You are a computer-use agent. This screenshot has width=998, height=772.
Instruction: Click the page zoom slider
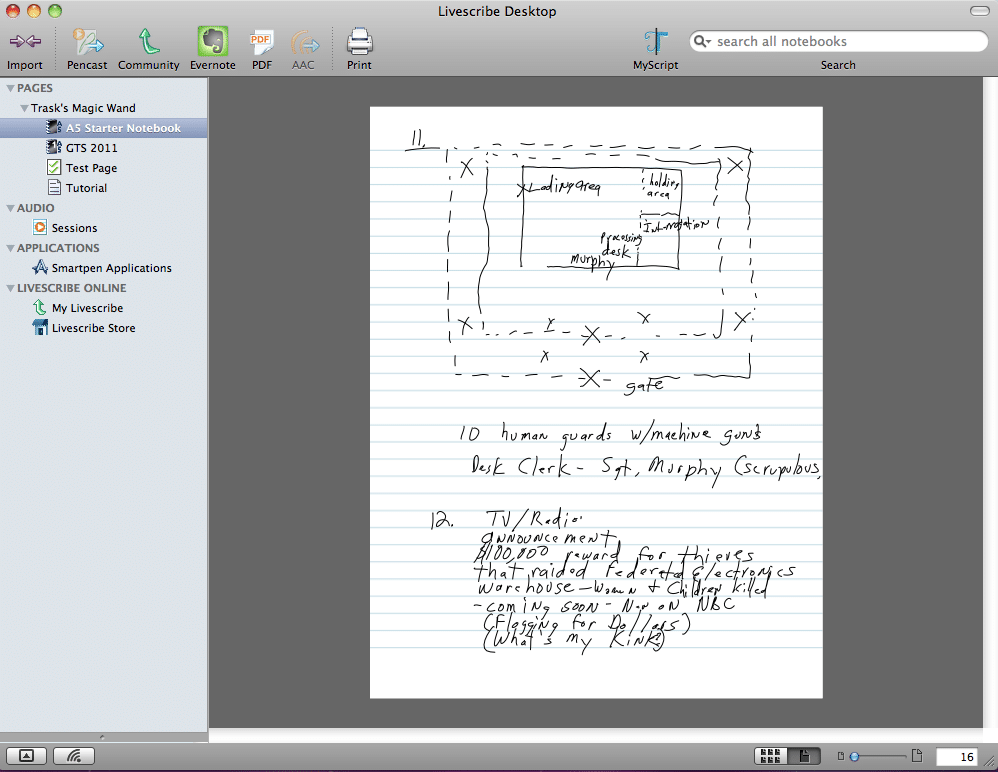pos(879,756)
